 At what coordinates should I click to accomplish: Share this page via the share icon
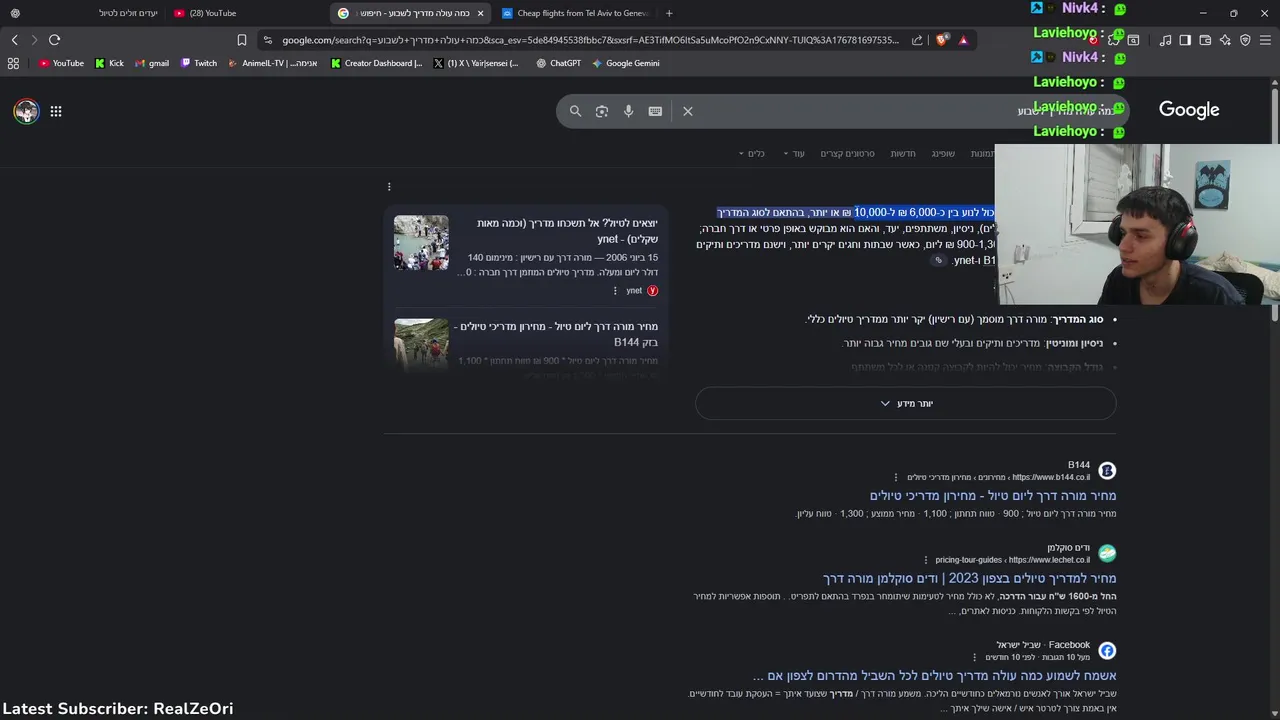tap(917, 40)
